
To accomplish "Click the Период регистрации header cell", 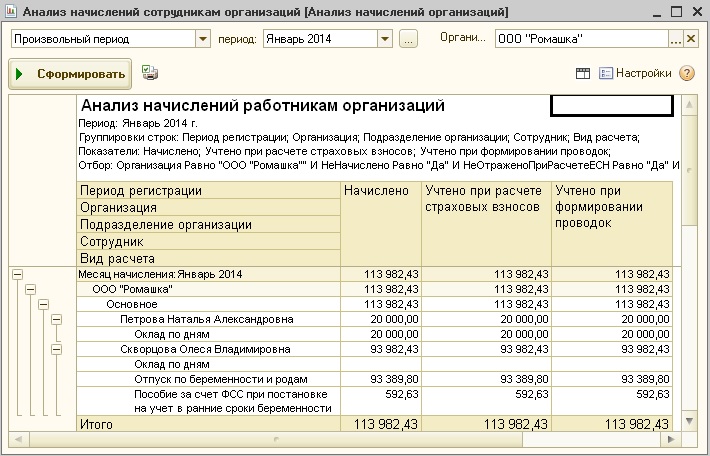I will [x=209, y=191].
